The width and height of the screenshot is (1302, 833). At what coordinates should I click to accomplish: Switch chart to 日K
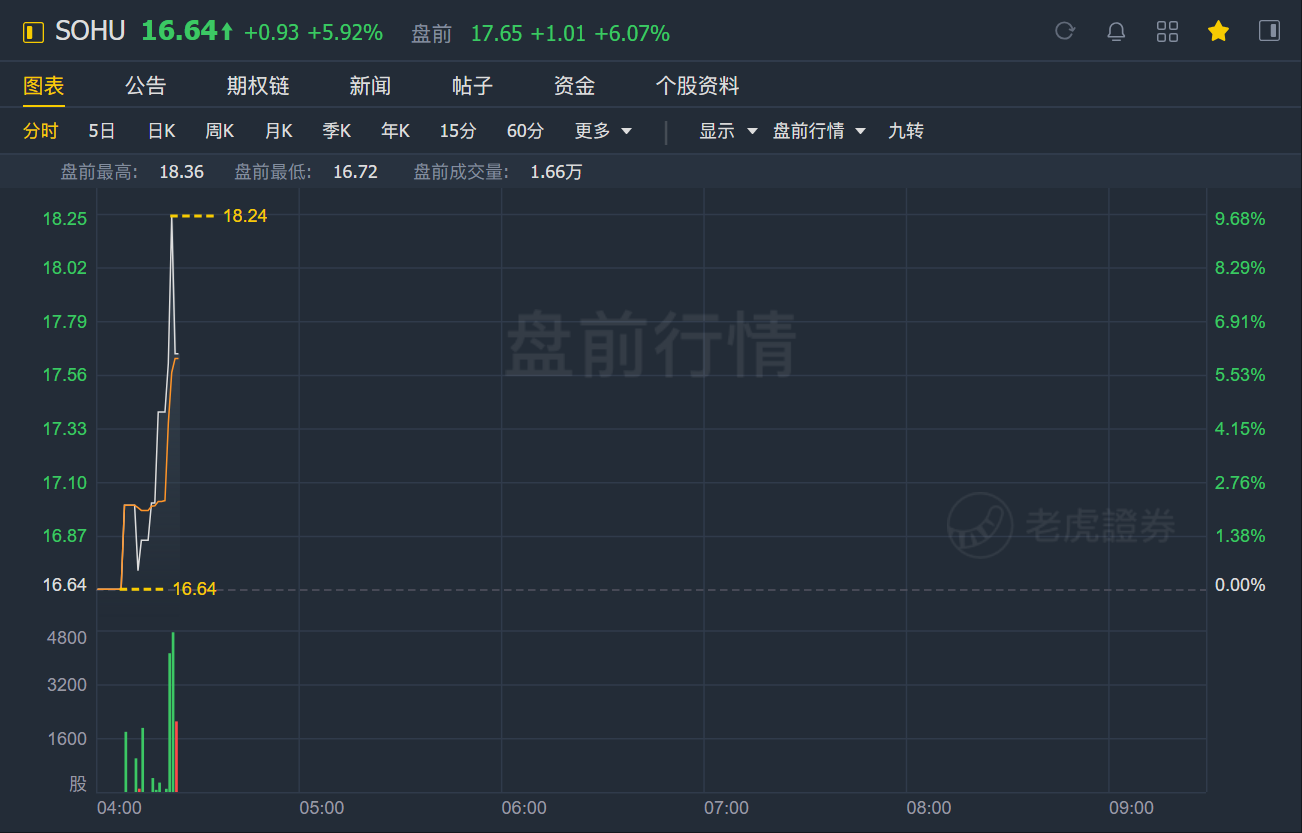point(162,131)
